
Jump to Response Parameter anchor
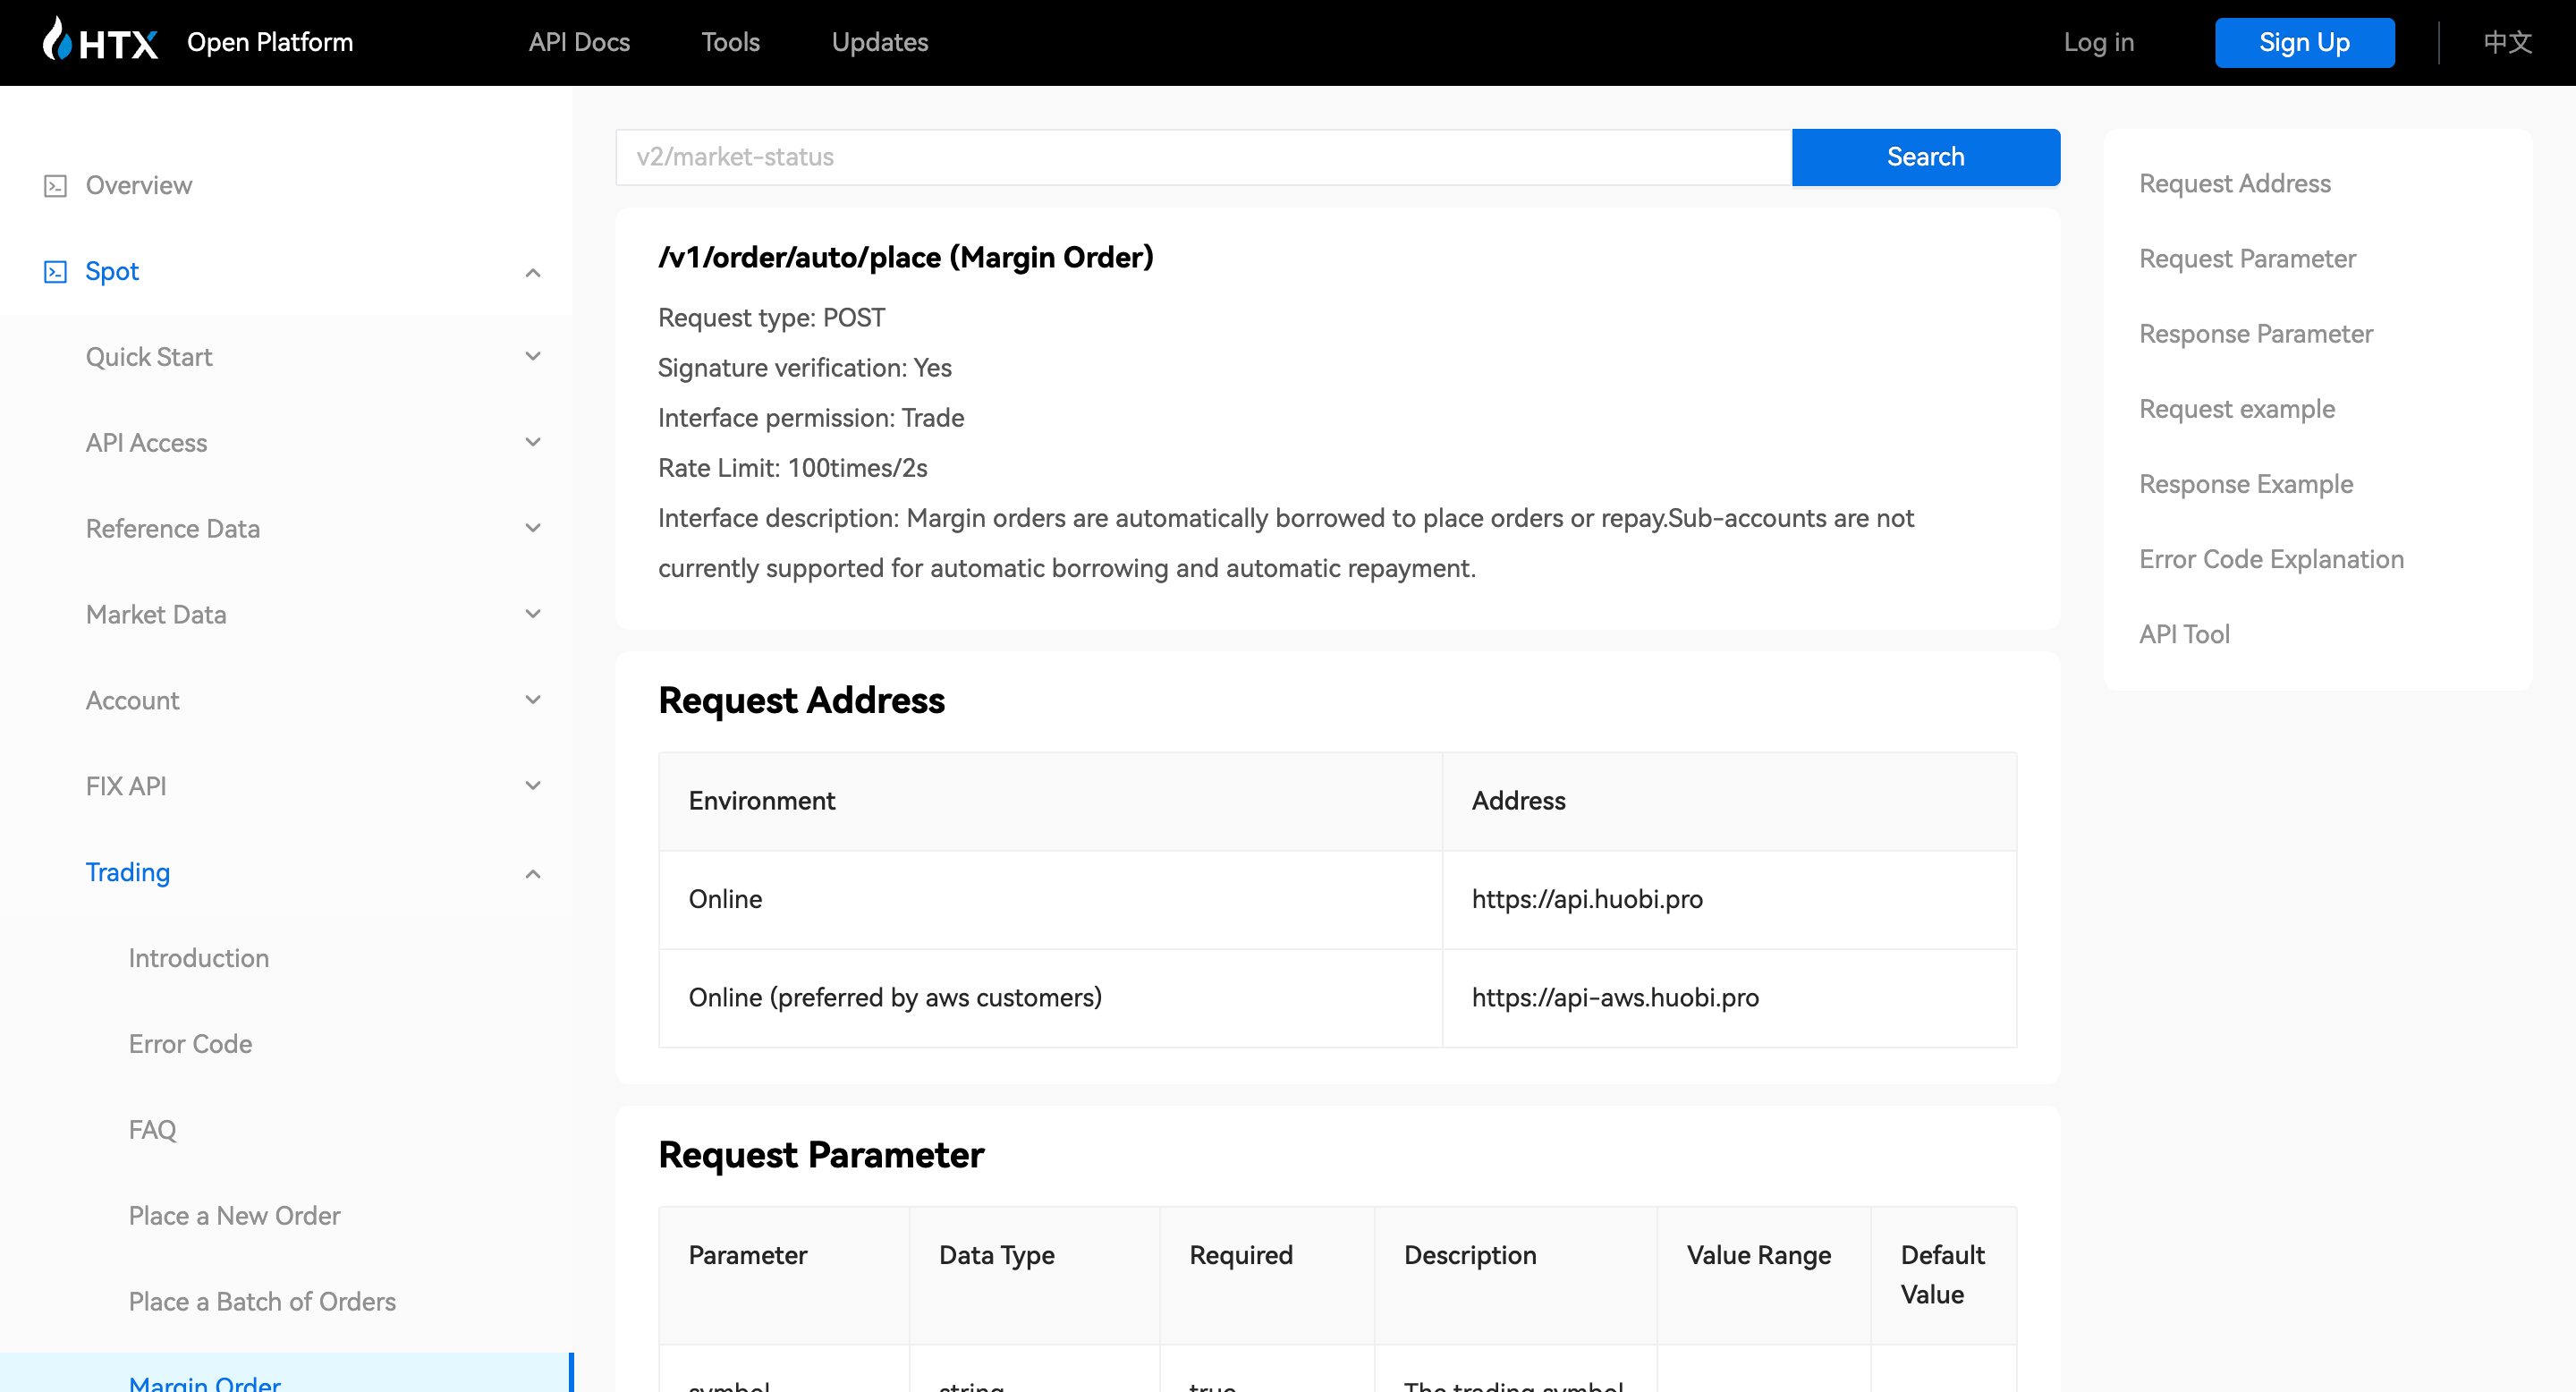click(2256, 334)
